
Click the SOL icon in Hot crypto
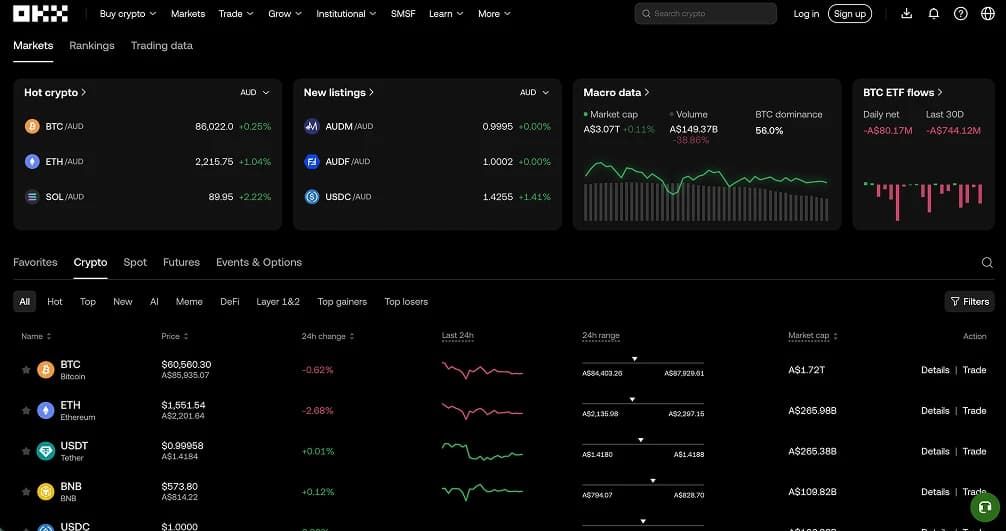tap(32, 197)
